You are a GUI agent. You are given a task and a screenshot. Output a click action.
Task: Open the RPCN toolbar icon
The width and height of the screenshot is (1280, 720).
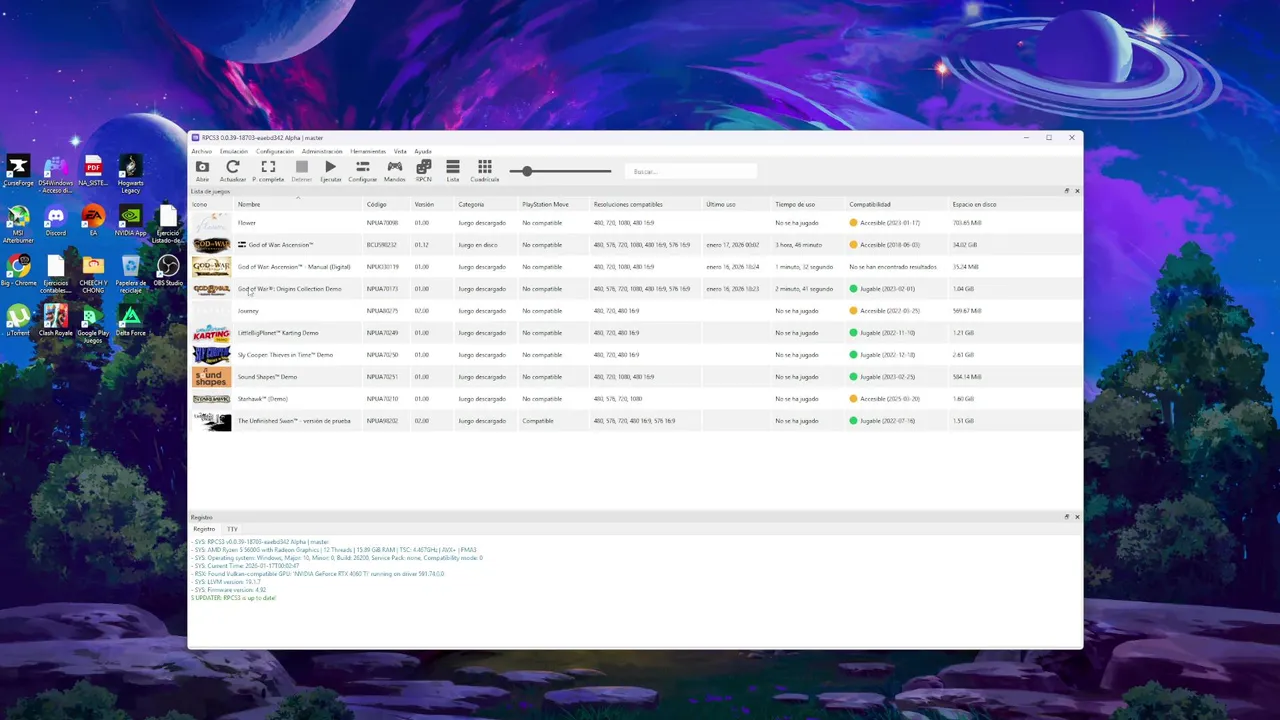pos(424,167)
